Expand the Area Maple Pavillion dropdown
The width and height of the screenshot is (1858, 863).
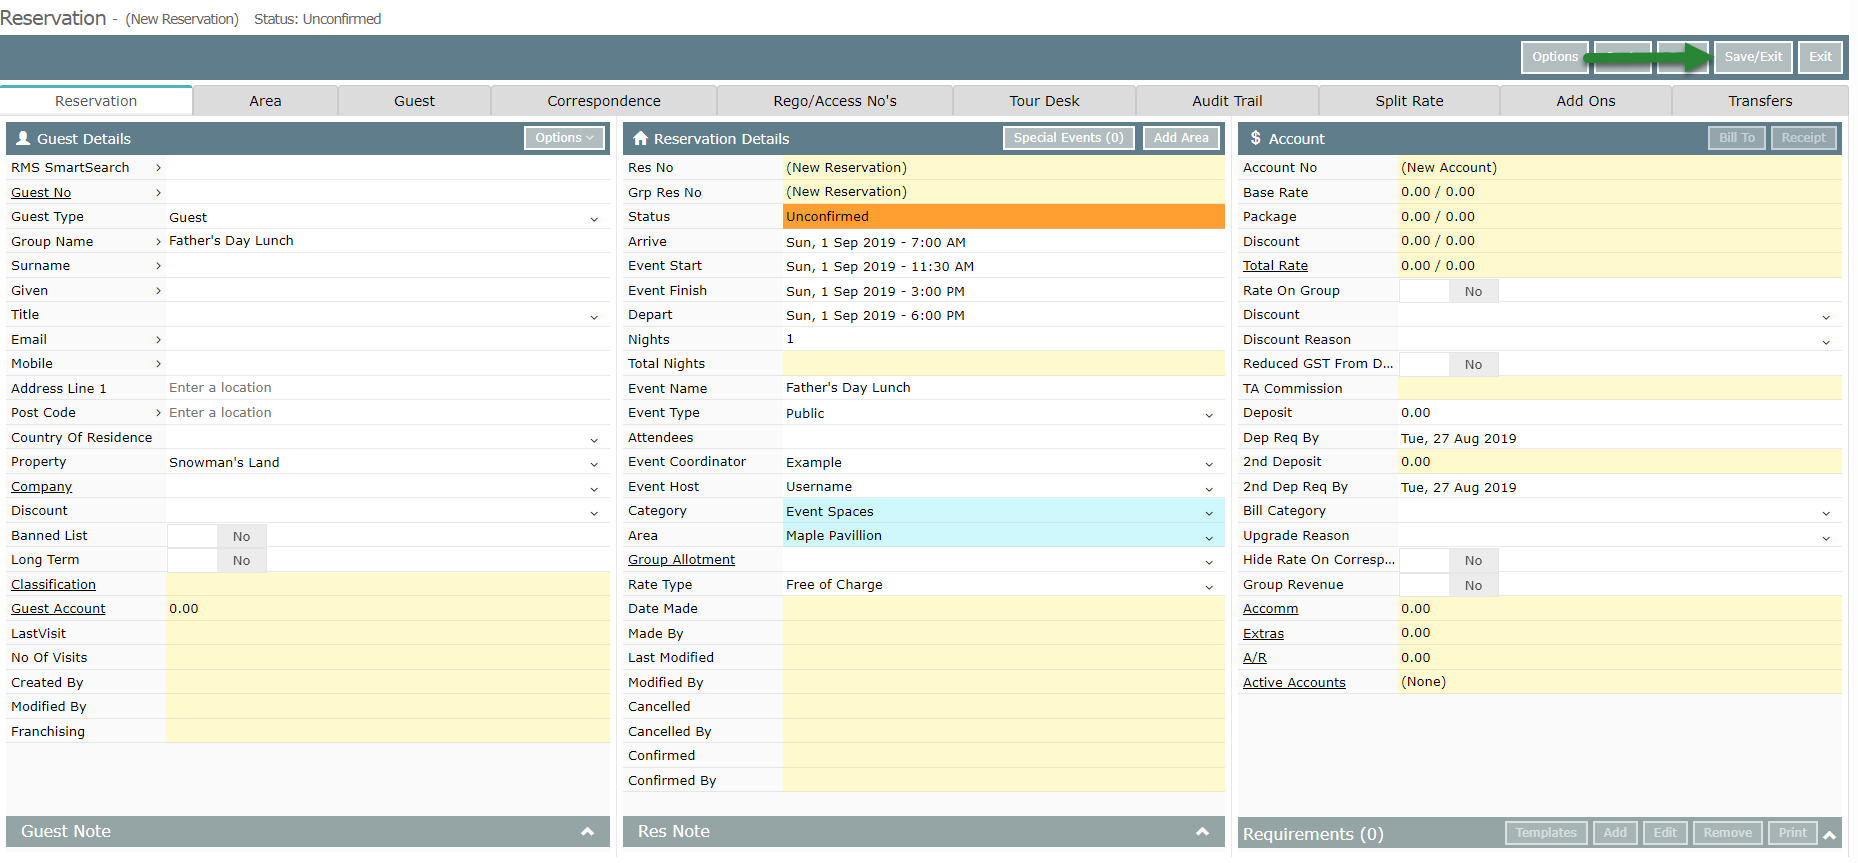click(1209, 538)
